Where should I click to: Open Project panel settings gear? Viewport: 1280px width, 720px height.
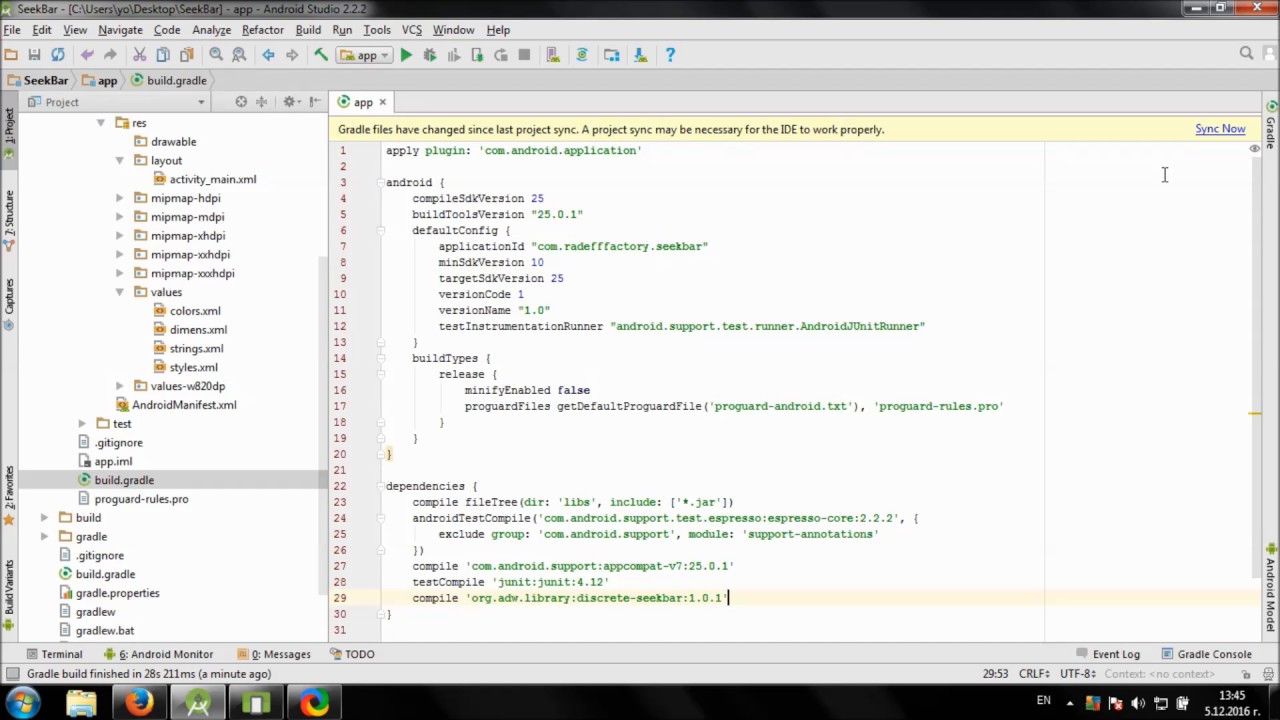pos(290,102)
